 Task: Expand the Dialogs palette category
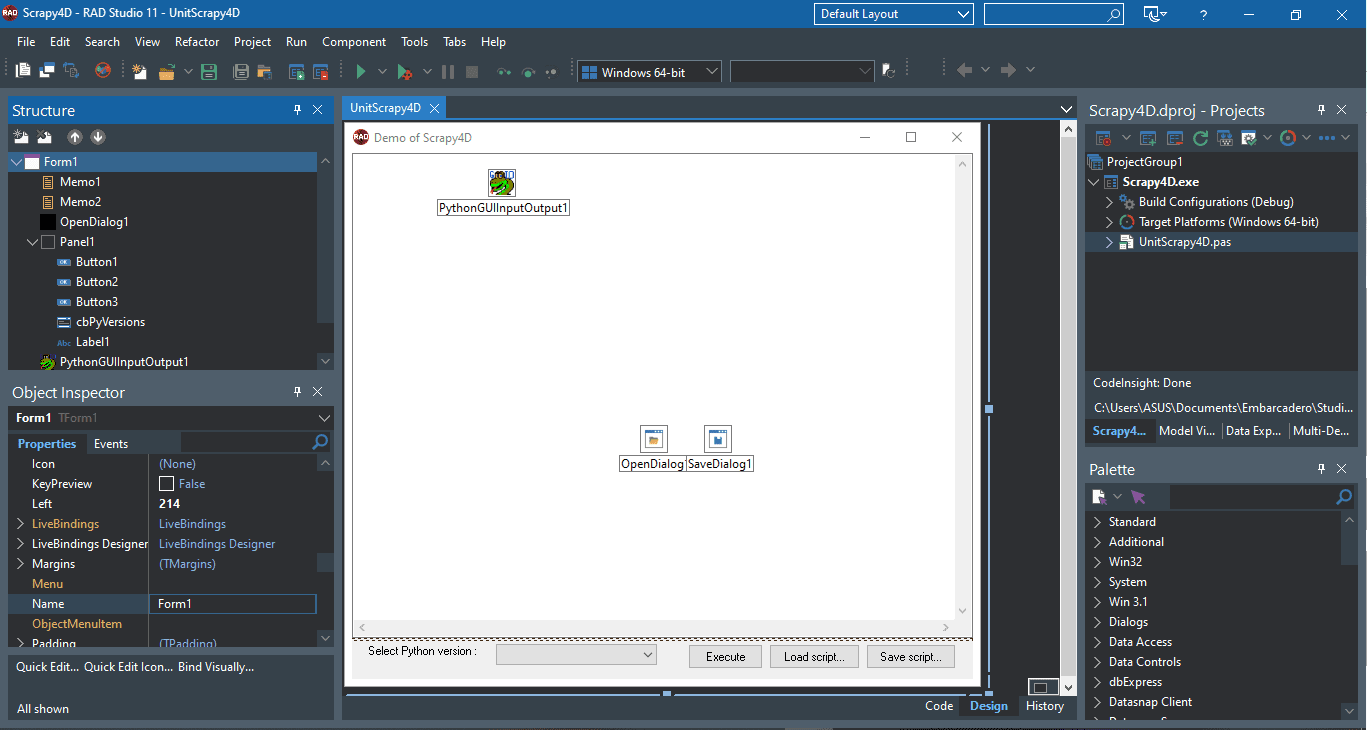1097,622
